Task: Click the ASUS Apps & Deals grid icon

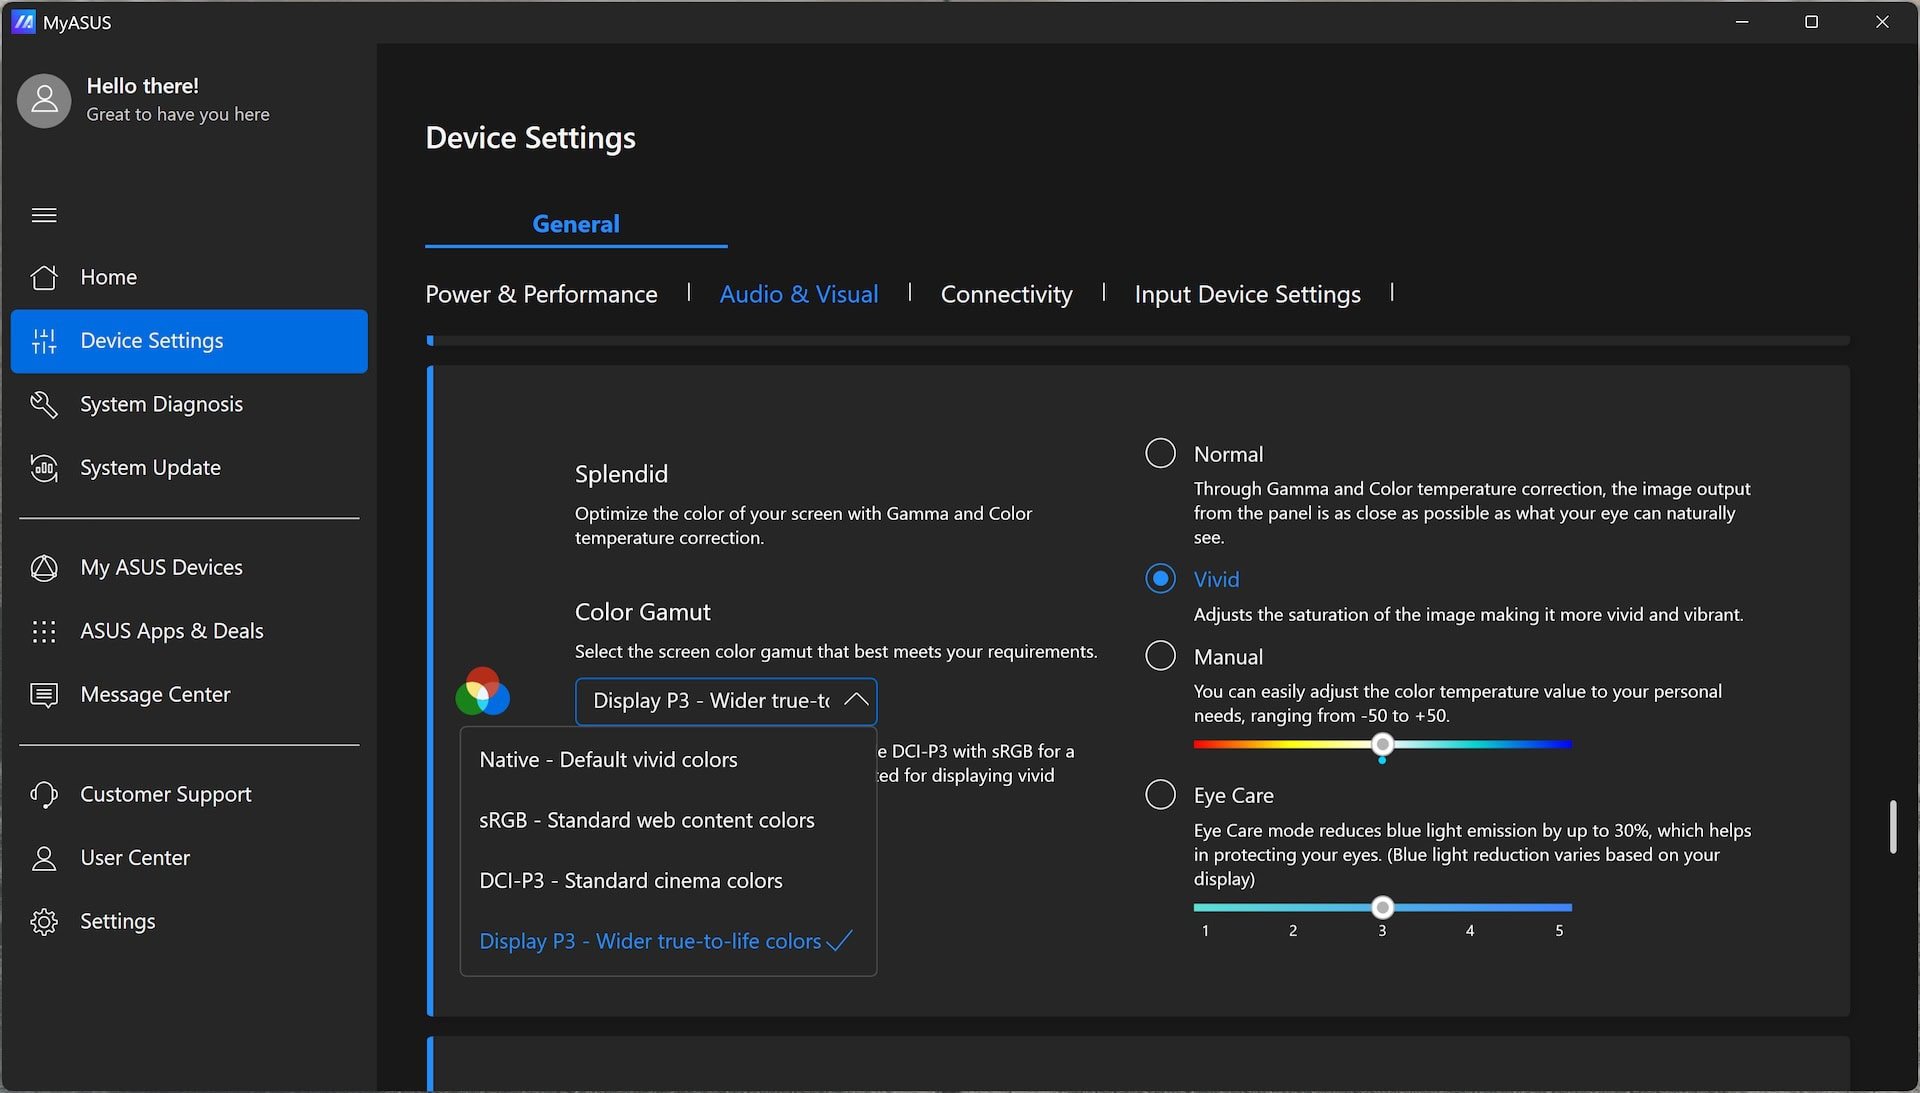Action: tap(44, 631)
